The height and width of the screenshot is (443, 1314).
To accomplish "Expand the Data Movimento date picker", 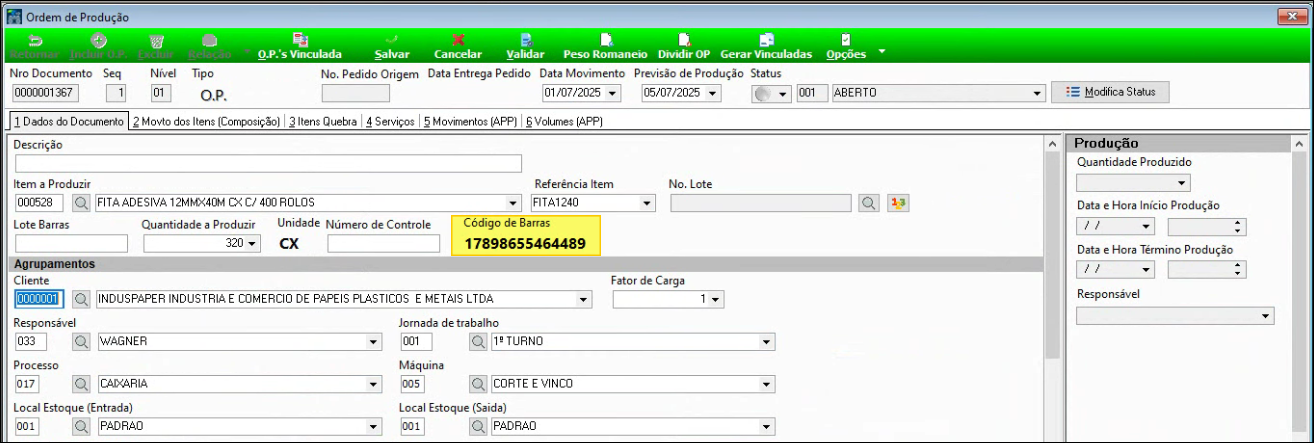I will click(x=612, y=93).
